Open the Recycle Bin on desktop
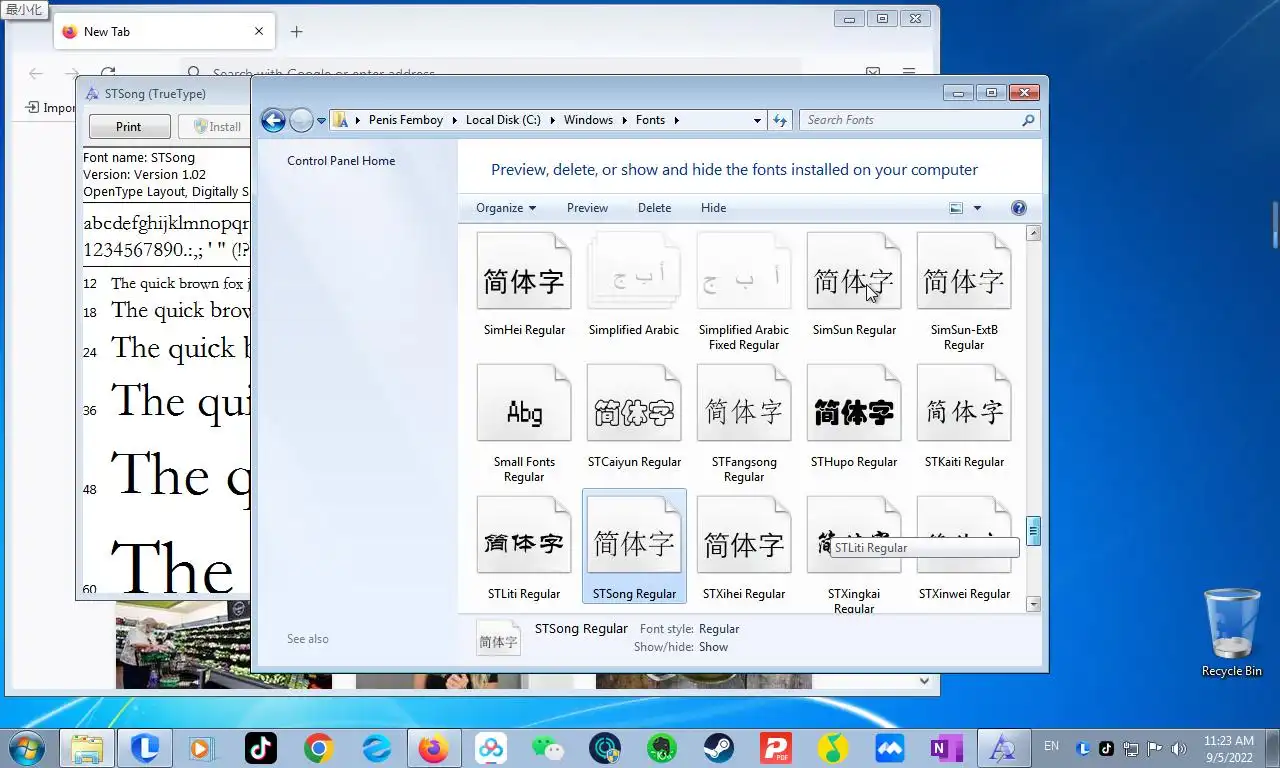Screen dimensions: 1280x768 coord(1232,632)
